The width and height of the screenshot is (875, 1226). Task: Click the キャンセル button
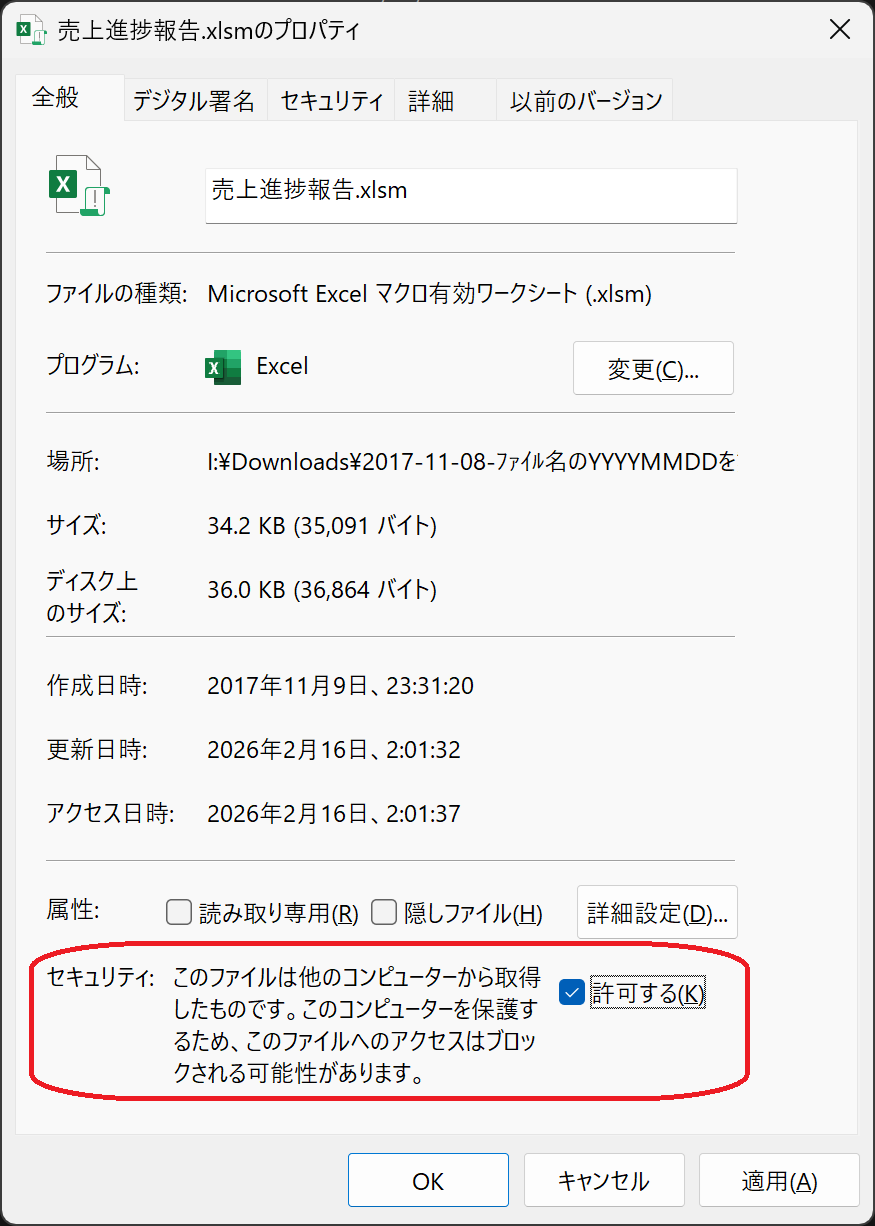click(x=603, y=1181)
